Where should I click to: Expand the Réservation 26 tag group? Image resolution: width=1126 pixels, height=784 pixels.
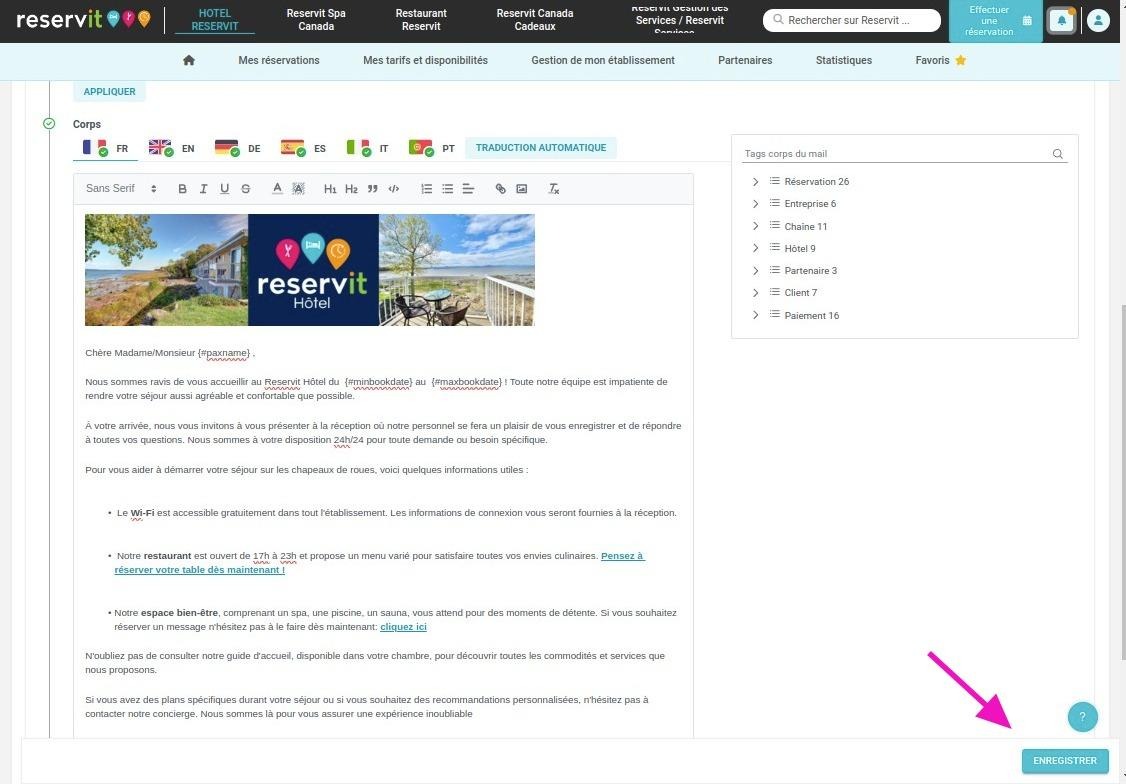(x=755, y=182)
